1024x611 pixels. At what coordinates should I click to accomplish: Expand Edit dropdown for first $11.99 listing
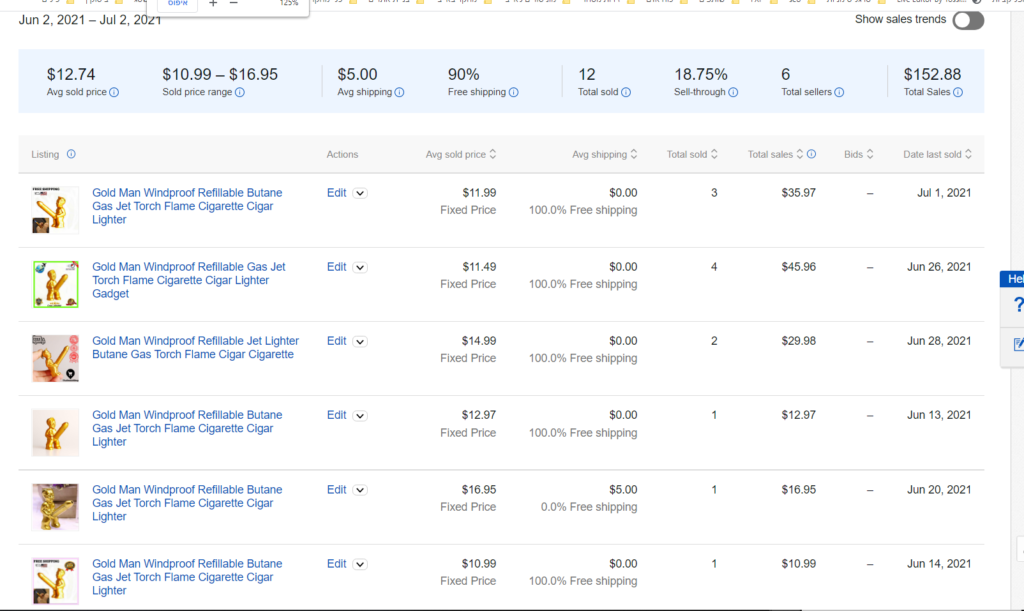[x=360, y=193]
